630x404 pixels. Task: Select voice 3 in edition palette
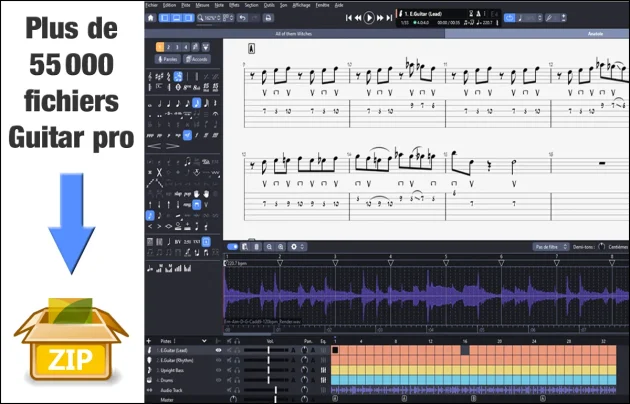[x=177, y=47]
